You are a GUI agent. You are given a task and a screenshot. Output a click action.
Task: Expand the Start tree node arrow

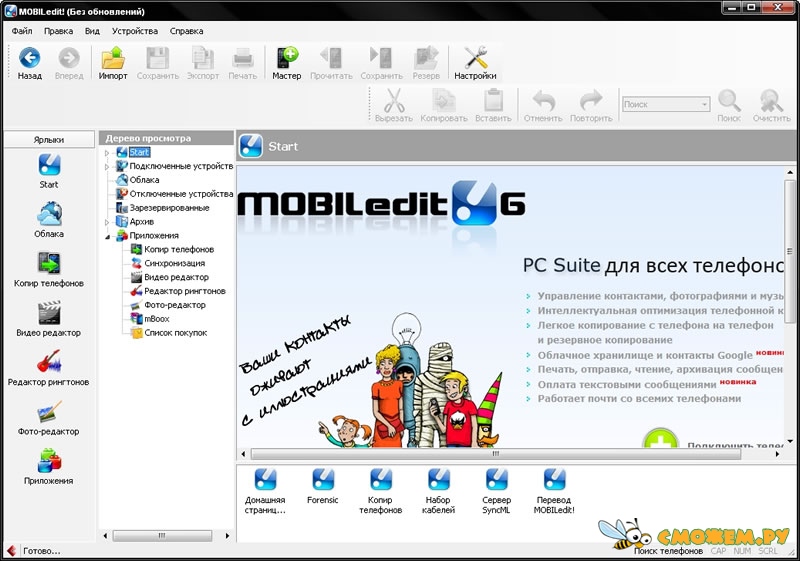coord(107,152)
